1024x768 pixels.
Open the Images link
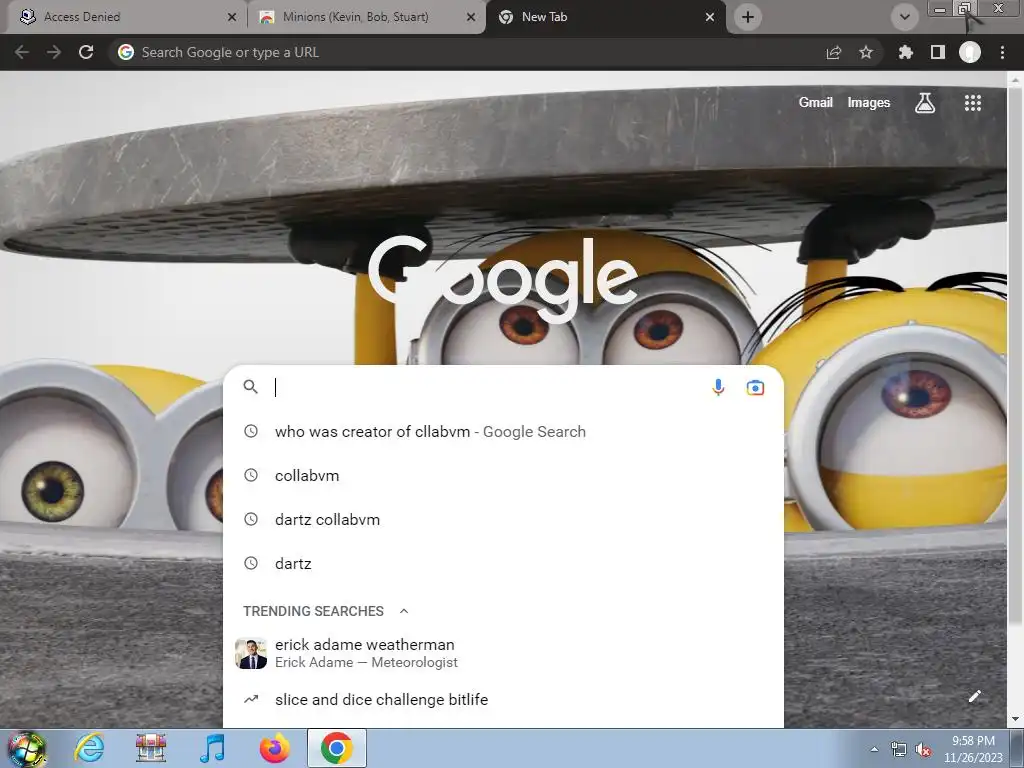click(869, 103)
